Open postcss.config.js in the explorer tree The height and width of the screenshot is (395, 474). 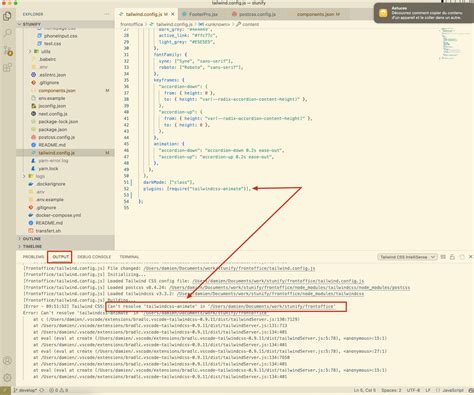tap(57, 137)
